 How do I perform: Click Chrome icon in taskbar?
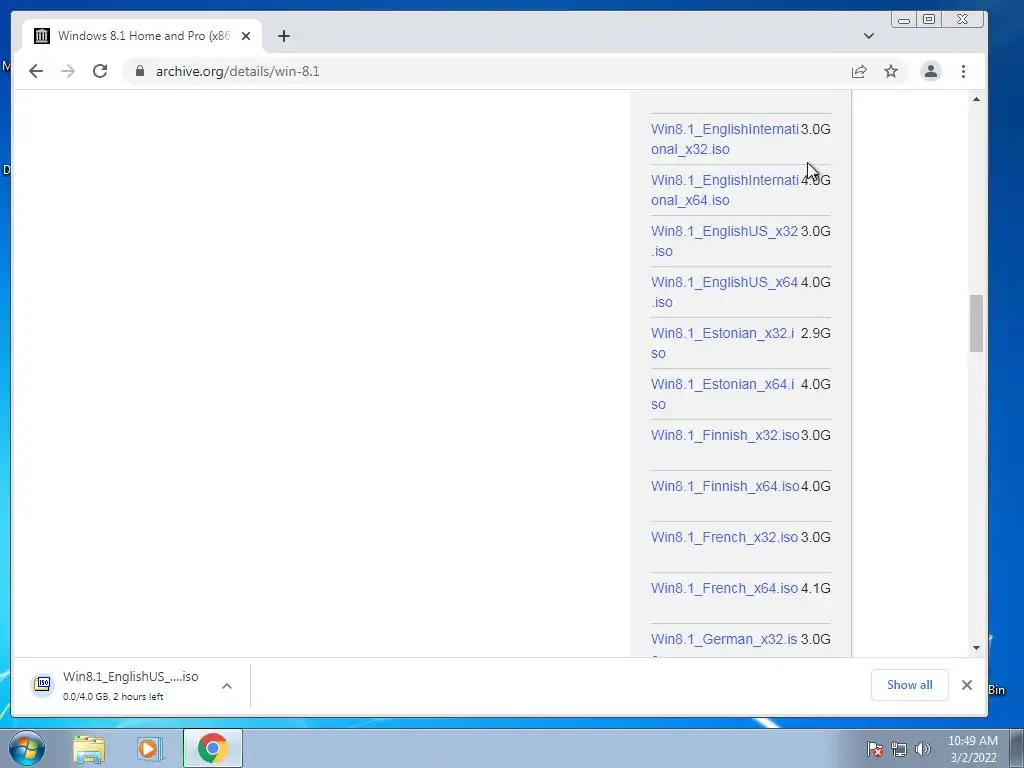coord(213,748)
